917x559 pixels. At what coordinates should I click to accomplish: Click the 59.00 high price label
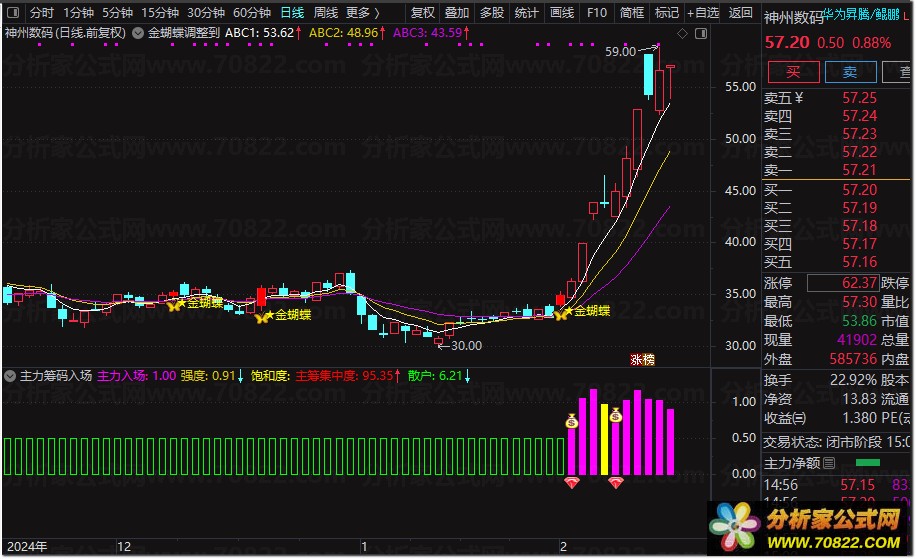[620, 51]
